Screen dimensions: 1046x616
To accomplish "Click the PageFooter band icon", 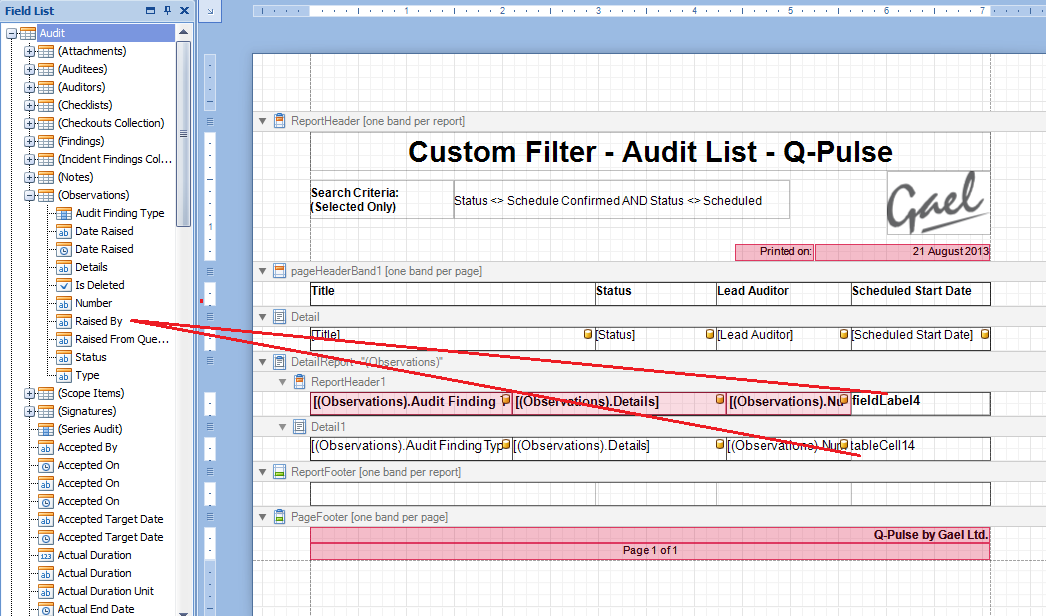I will [x=280, y=517].
